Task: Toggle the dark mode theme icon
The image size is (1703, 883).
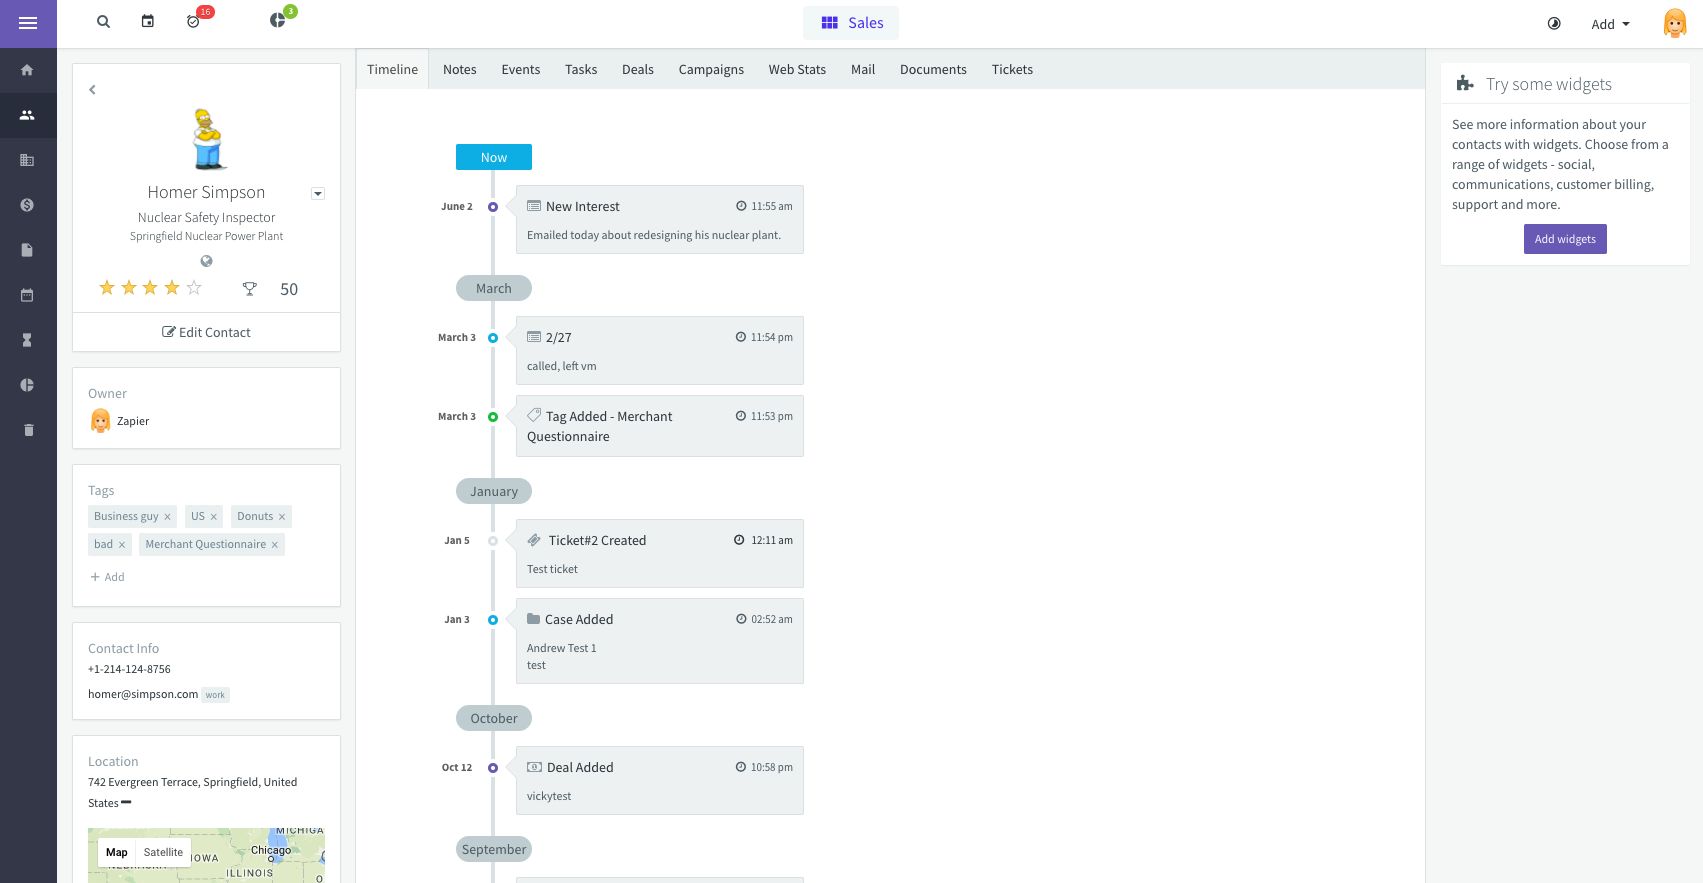Action: coord(1554,24)
